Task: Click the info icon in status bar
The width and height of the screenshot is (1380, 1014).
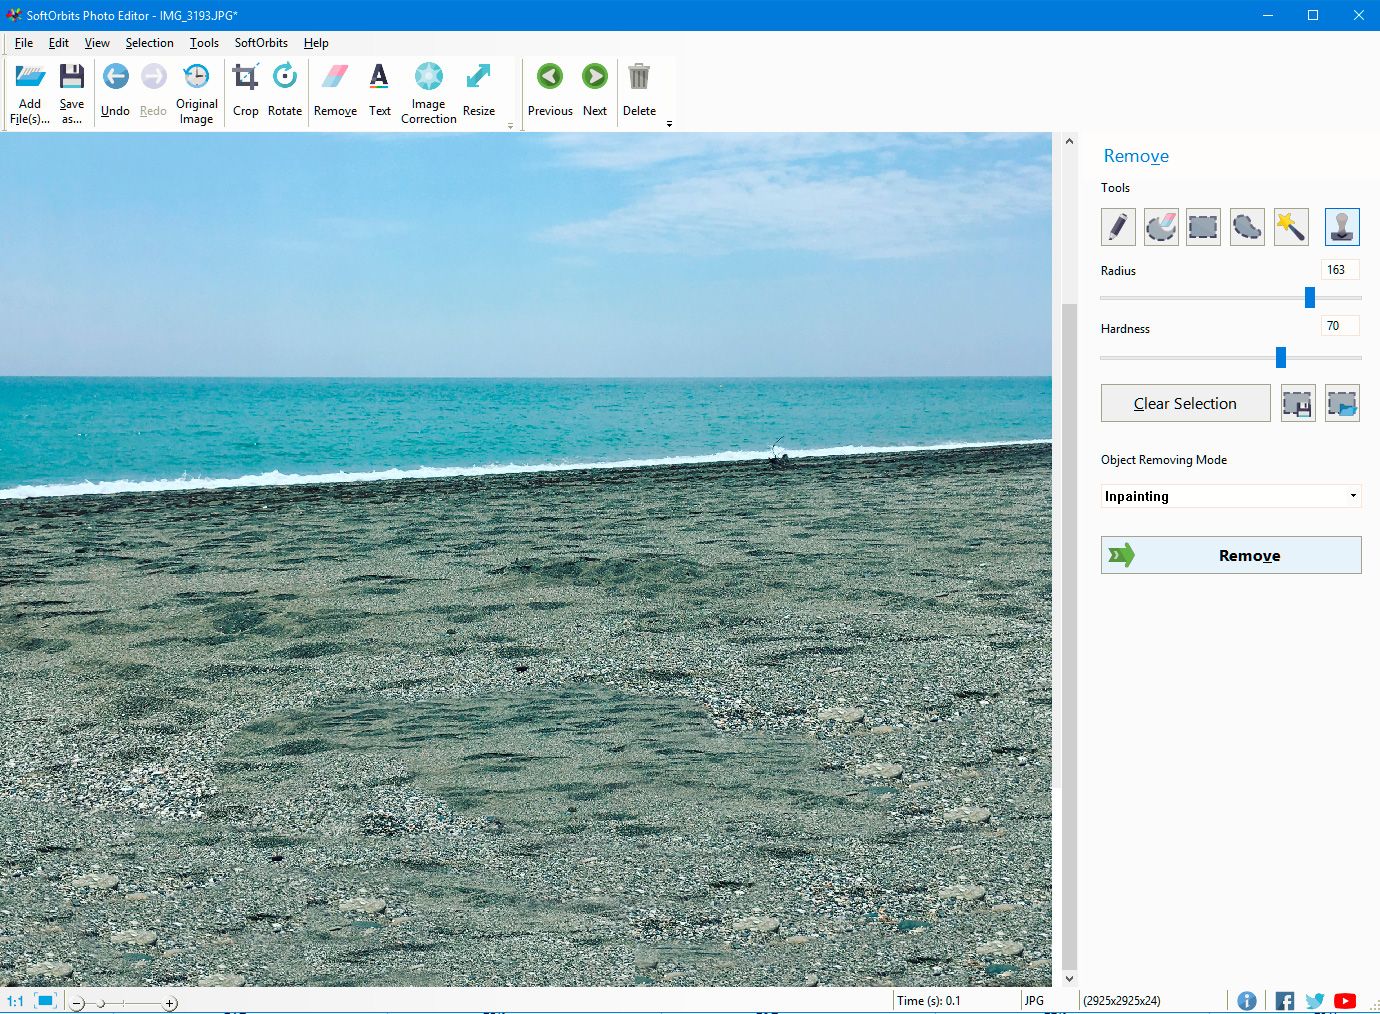Action: 1247,1001
